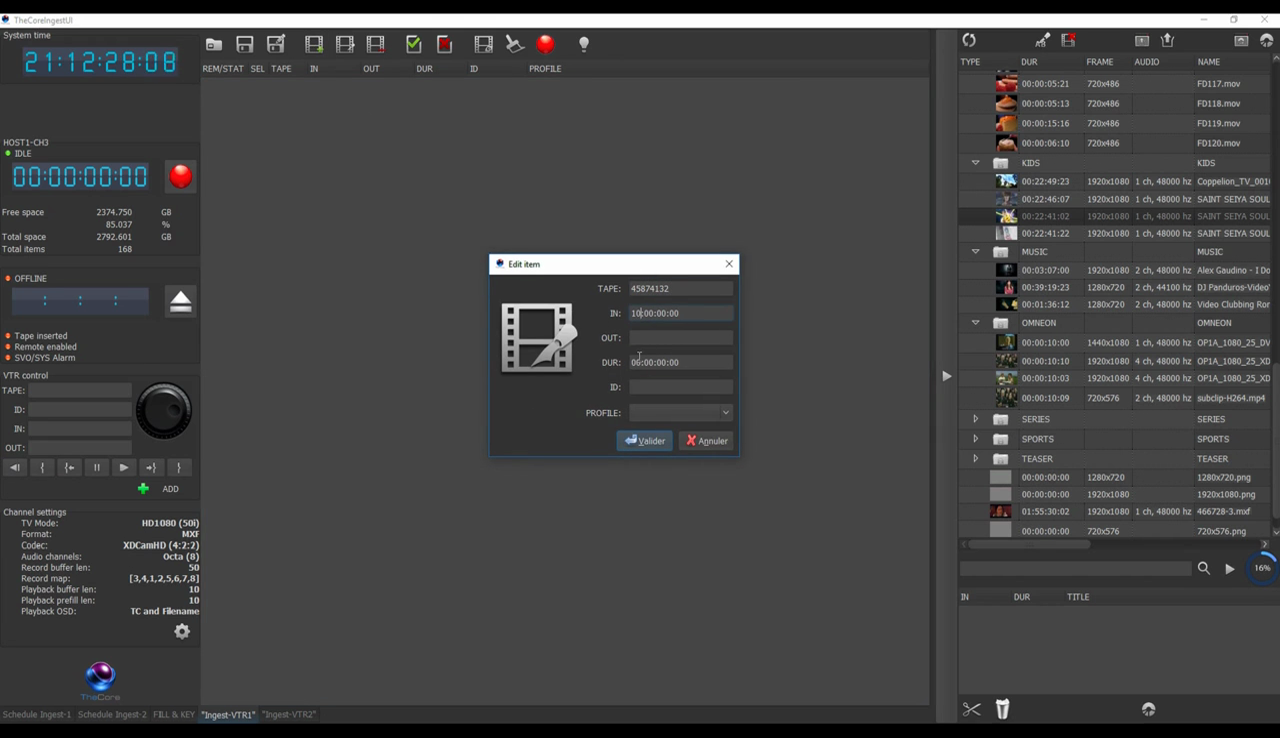
Task: Click the VTR mark-out brace button
Action: (179, 467)
